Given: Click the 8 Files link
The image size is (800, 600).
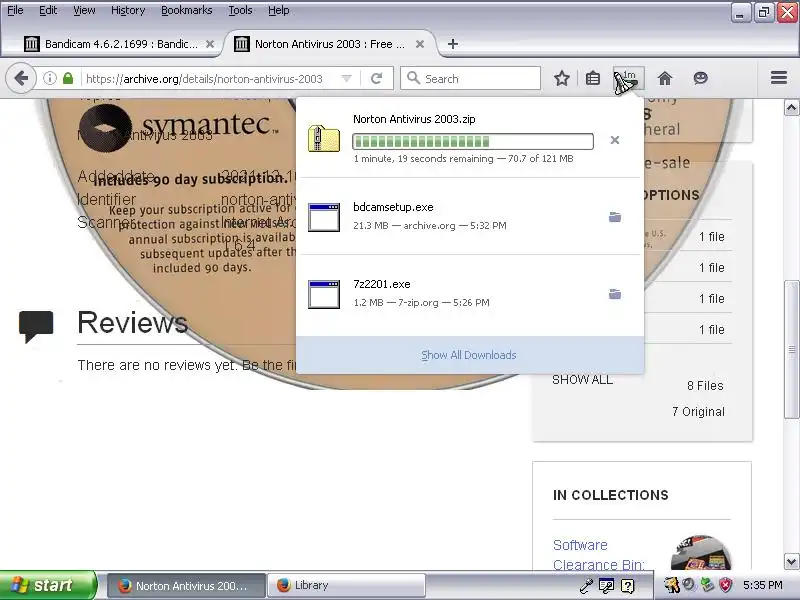Looking at the screenshot, I should coord(705,386).
